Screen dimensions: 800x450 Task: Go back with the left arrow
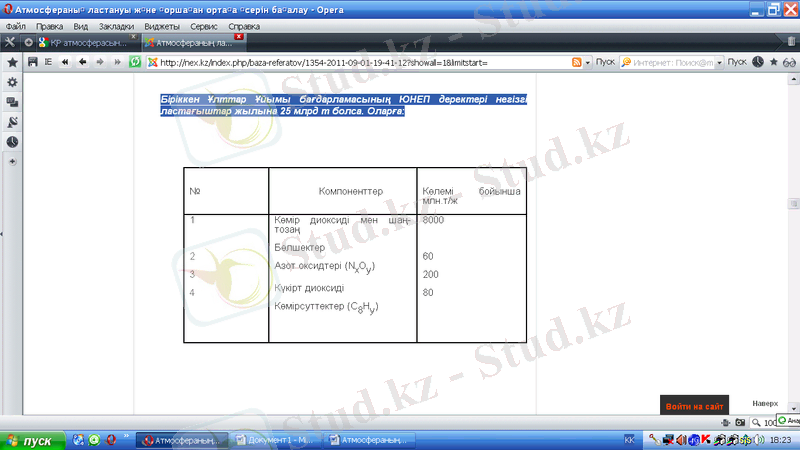pyautogui.click(x=82, y=62)
